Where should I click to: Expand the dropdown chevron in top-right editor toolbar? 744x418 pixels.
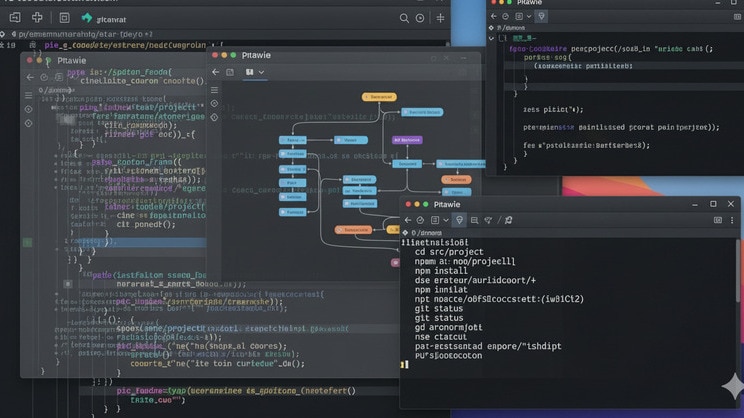527,16
